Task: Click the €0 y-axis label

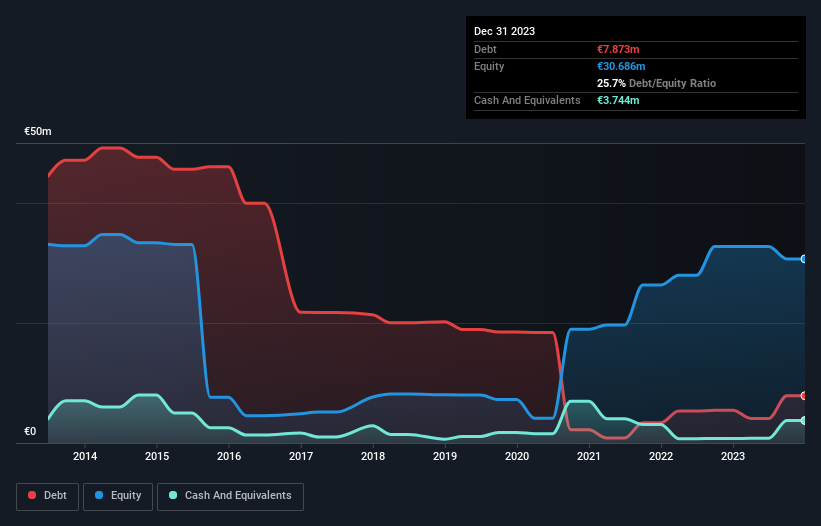Action: (x=30, y=431)
